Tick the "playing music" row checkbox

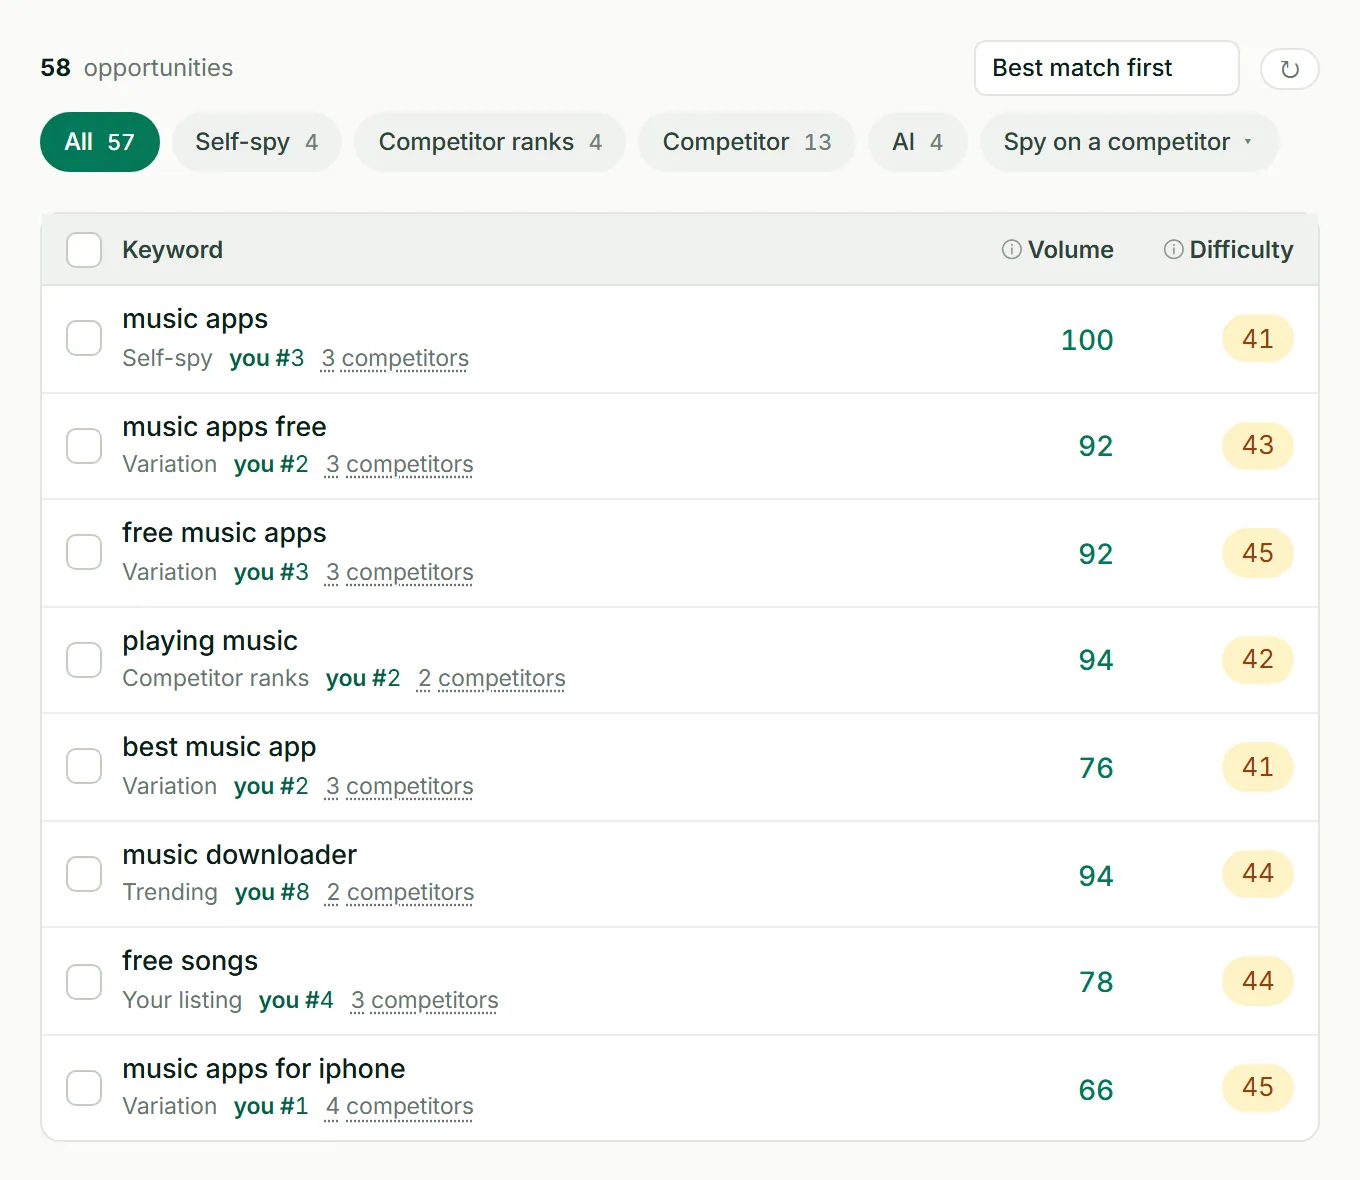pos(84,660)
